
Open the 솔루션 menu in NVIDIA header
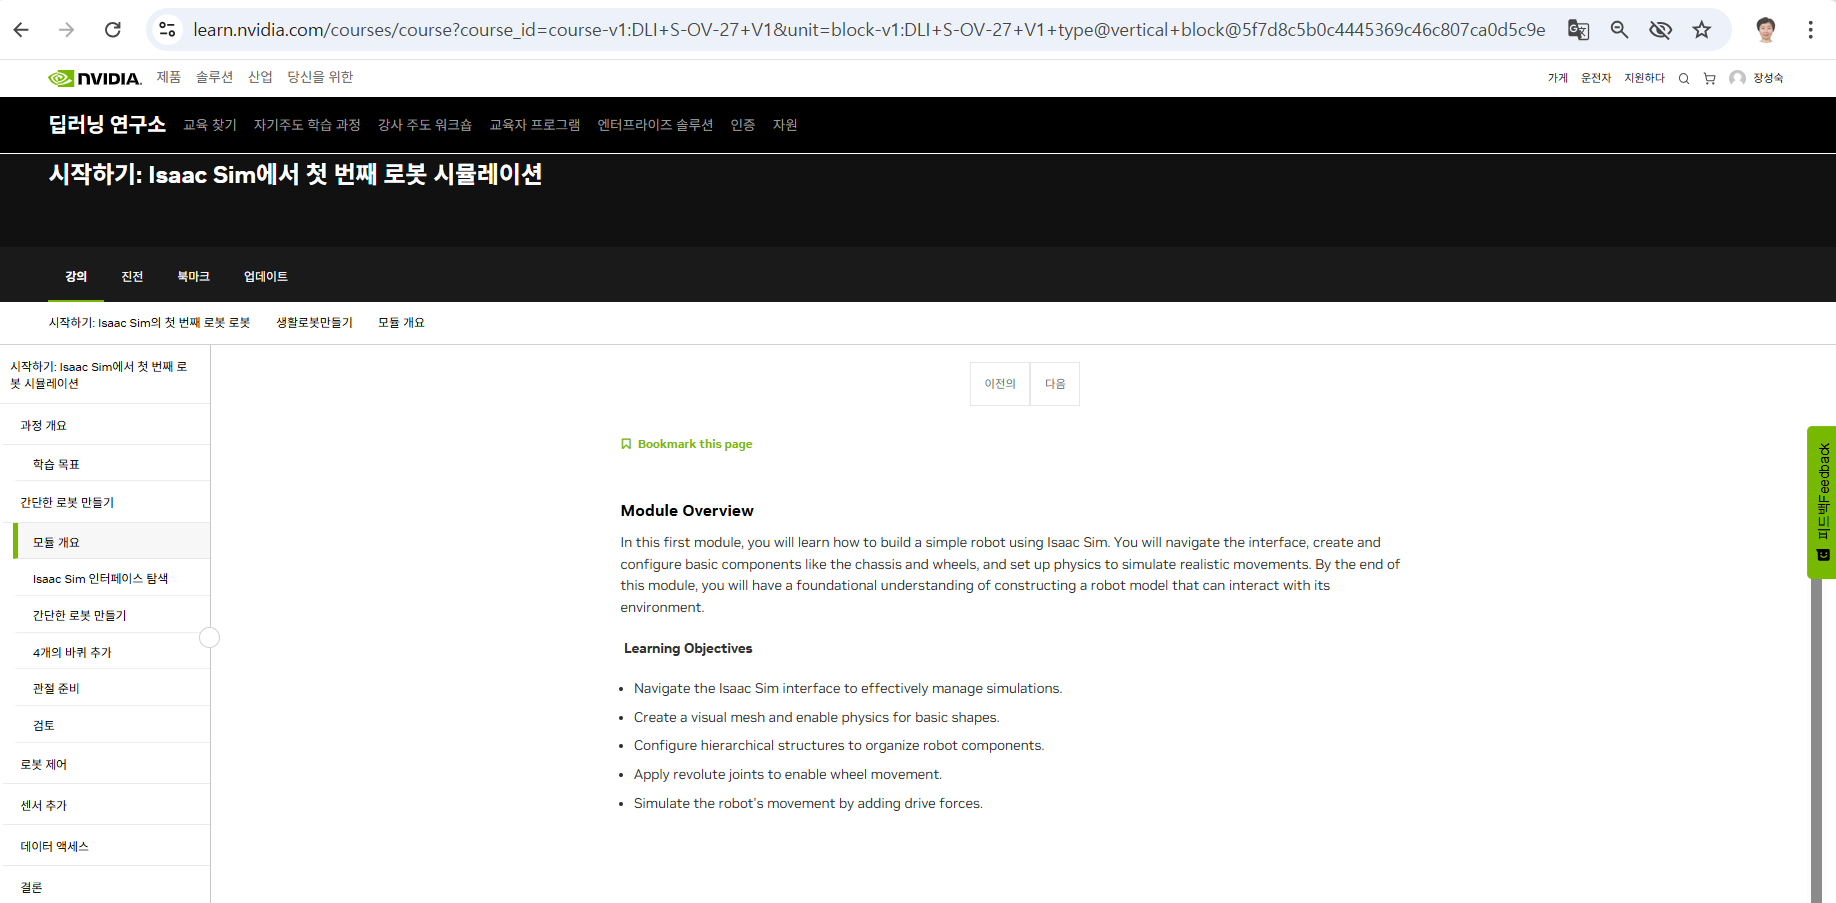coord(214,77)
